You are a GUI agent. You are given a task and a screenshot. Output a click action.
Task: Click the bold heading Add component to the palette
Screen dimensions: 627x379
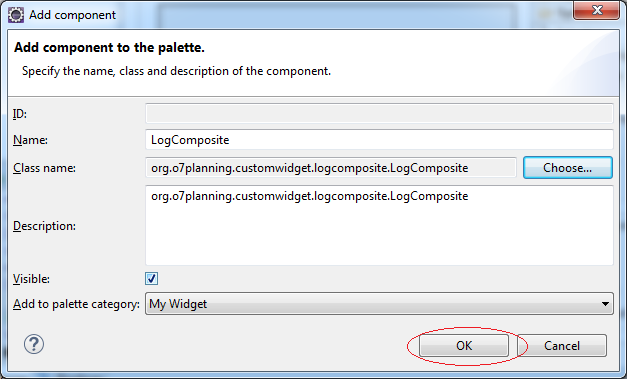point(109,48)
